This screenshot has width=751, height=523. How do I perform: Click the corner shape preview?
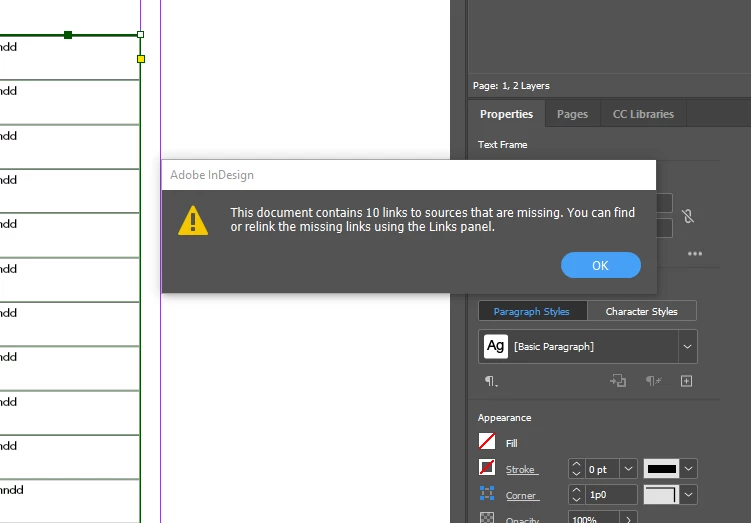(661, 495)
